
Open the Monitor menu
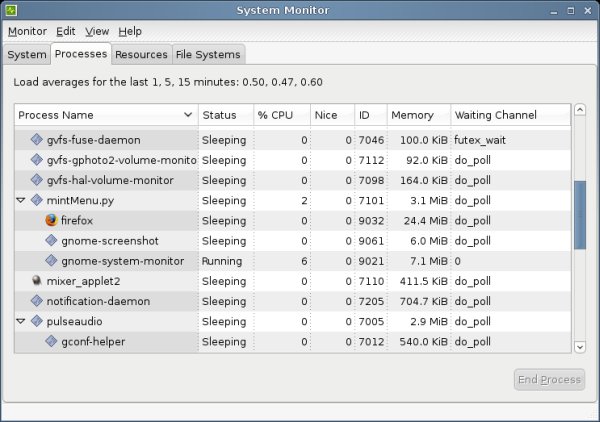tap(27, 31)
